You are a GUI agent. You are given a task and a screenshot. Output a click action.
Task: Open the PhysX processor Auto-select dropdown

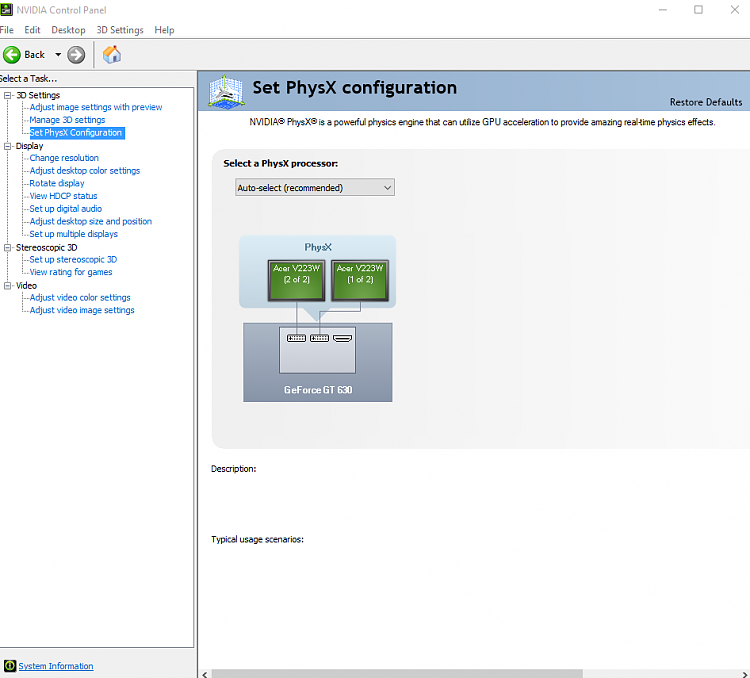click(315, 188)
